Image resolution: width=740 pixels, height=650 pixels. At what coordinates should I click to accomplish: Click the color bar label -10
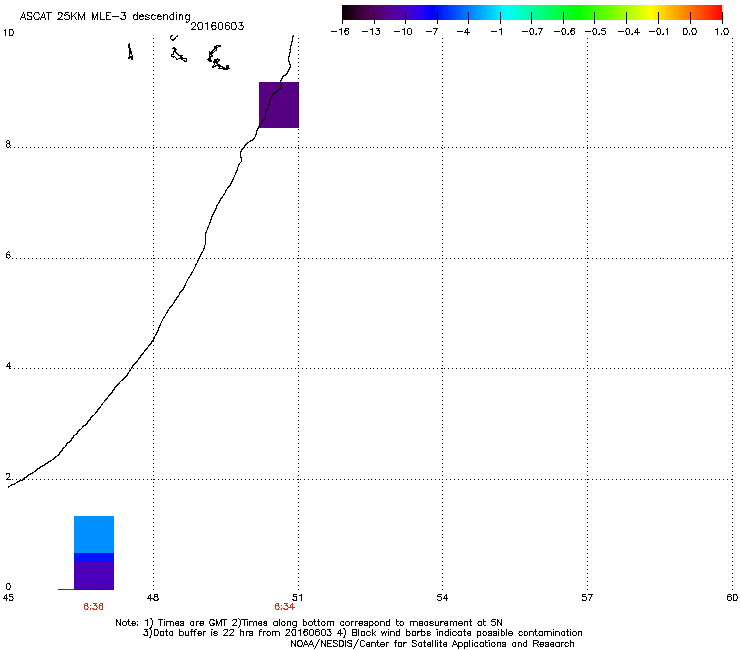tap(403, 32)
